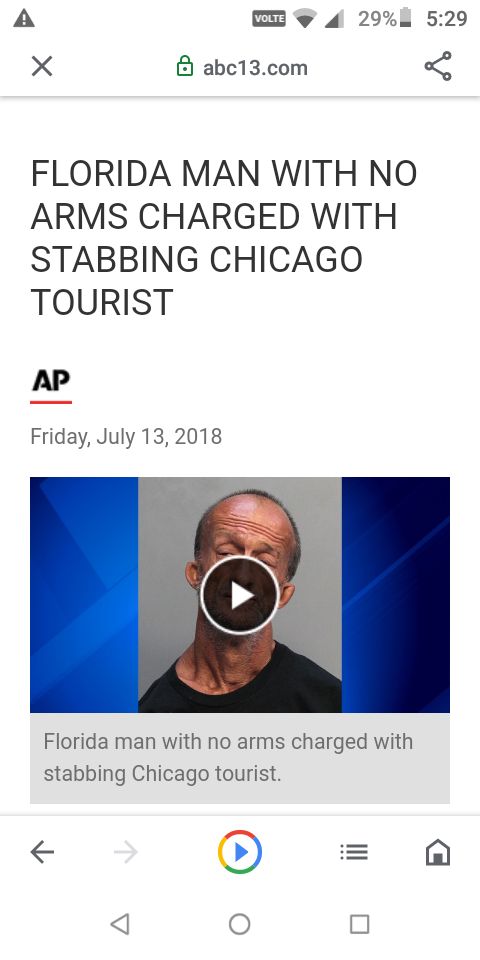Image resolution: width=480 pixels, height=960 pixels.
Task: Tap the Florida man headline text
Action: (223, 238)
